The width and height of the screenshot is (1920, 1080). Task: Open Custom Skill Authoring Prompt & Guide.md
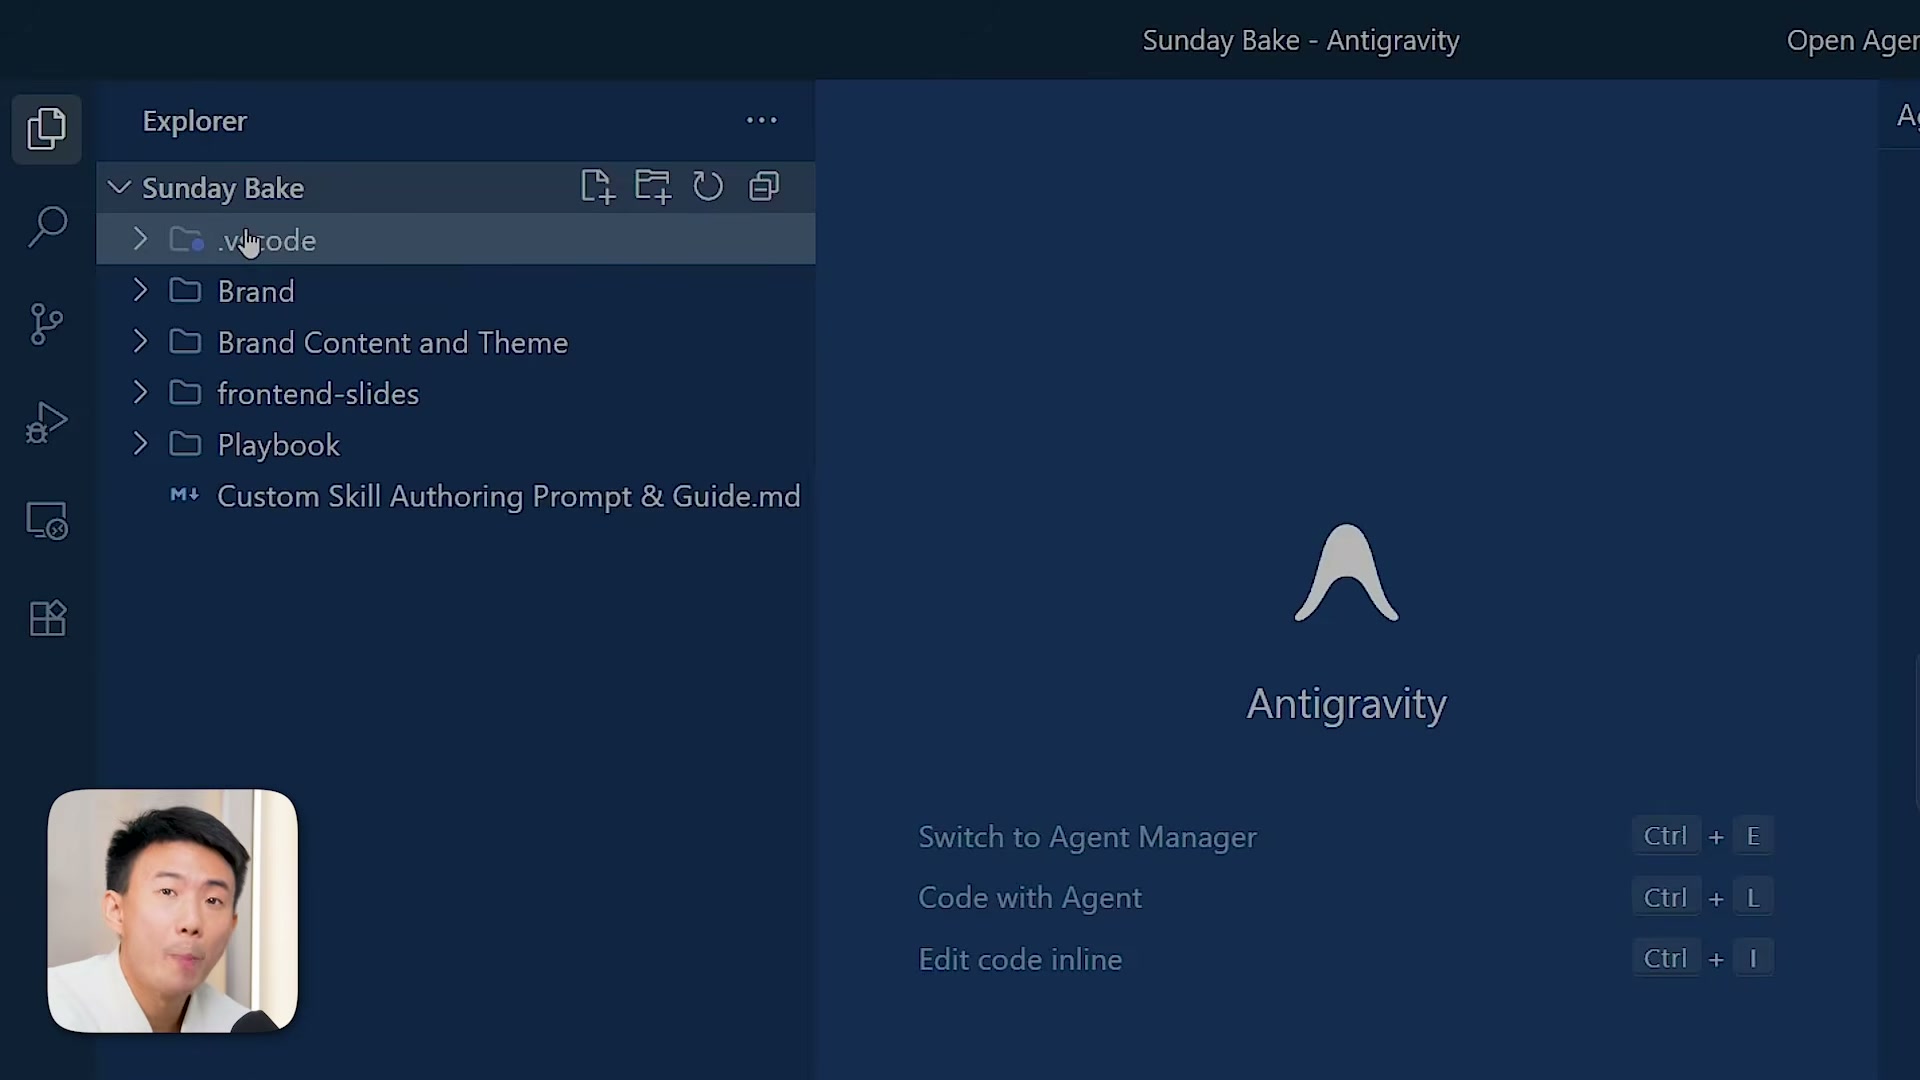(509, 496)
